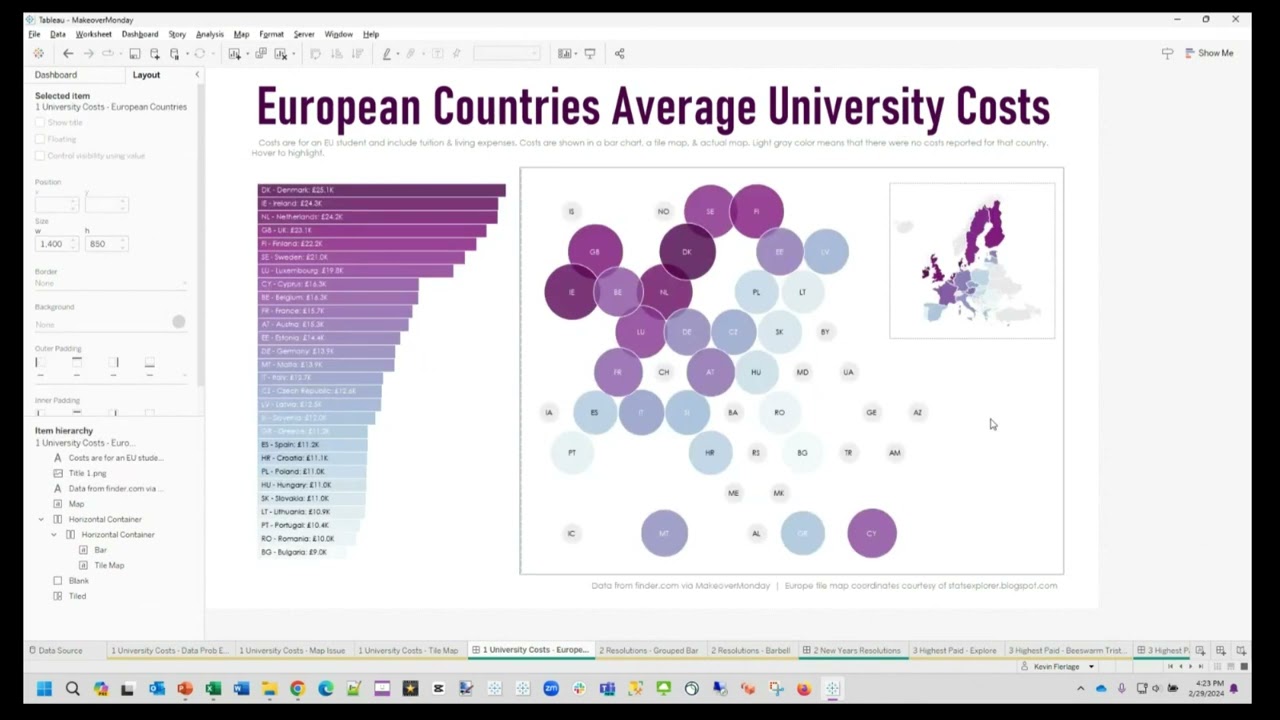Open the 1 University Costs - Tile Map tab
Viewport: 1280px width, 720px height.
(x=408, y=650)
